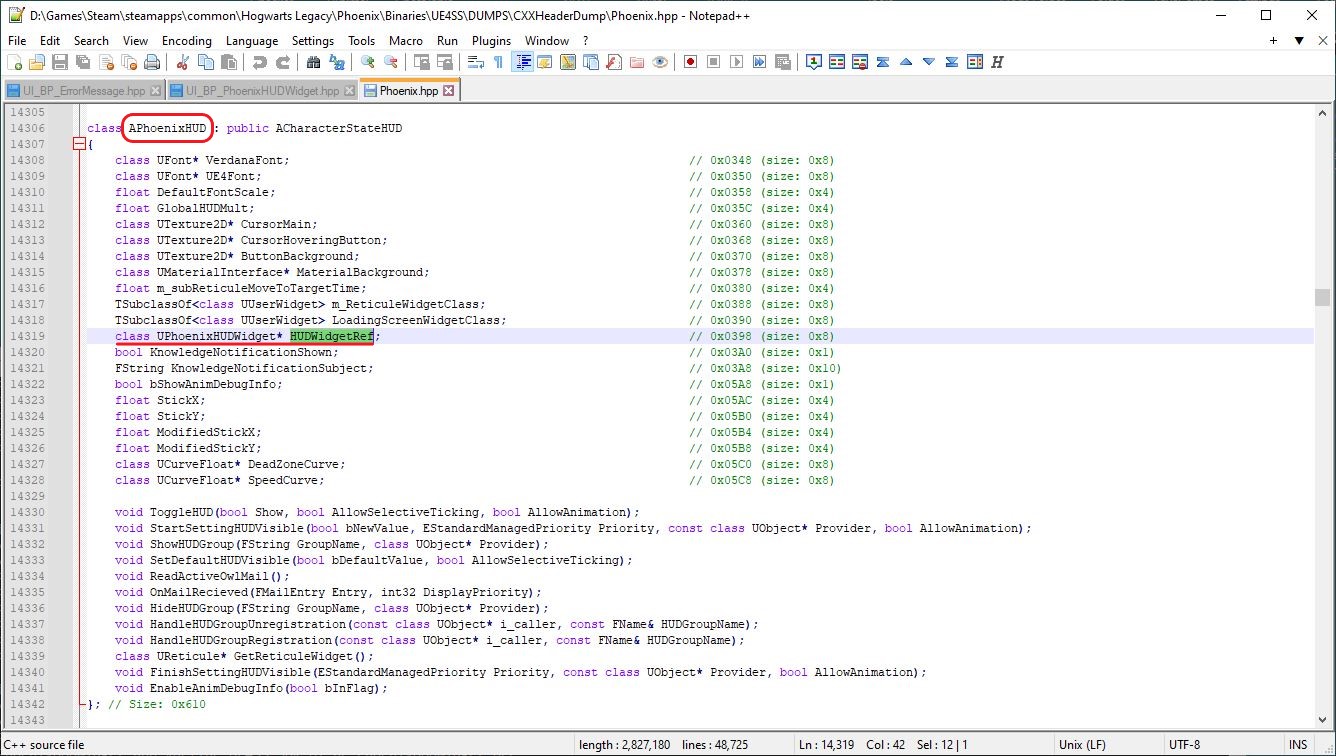
Task: Zoom in using the magnifier plus icon
Action: click(367, 62)
